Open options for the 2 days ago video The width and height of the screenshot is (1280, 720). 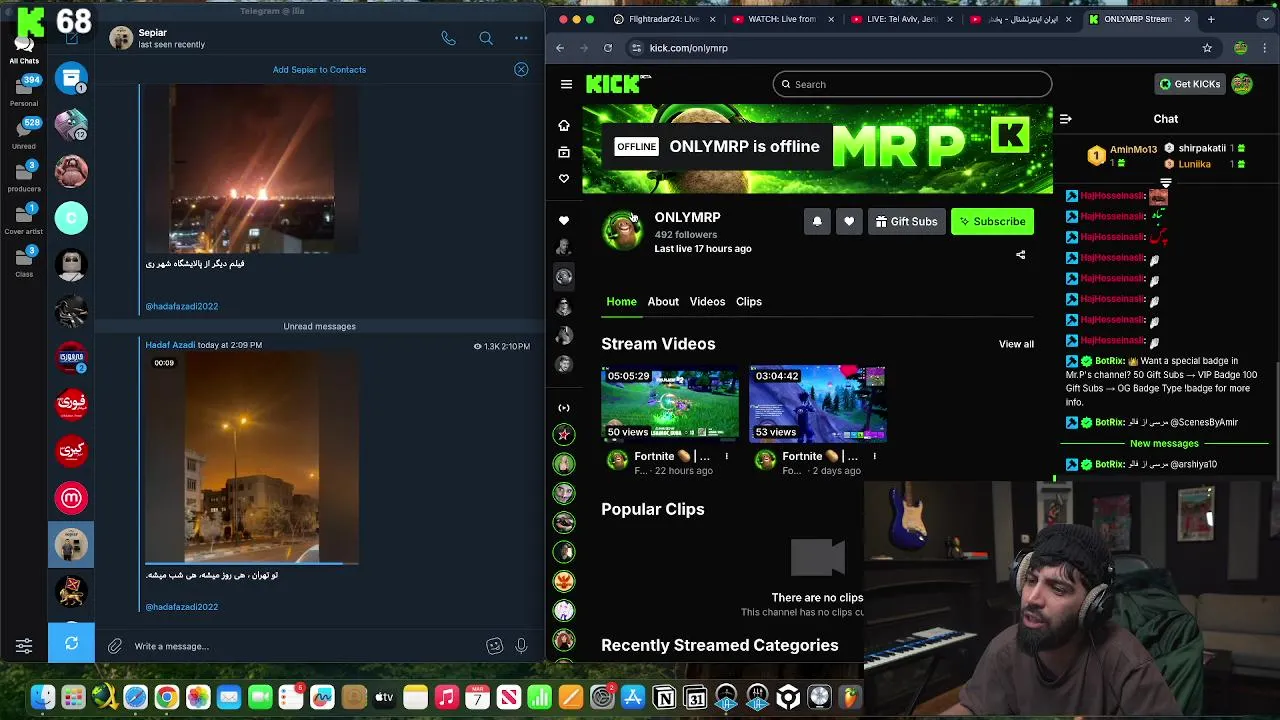tap(875, 456)
